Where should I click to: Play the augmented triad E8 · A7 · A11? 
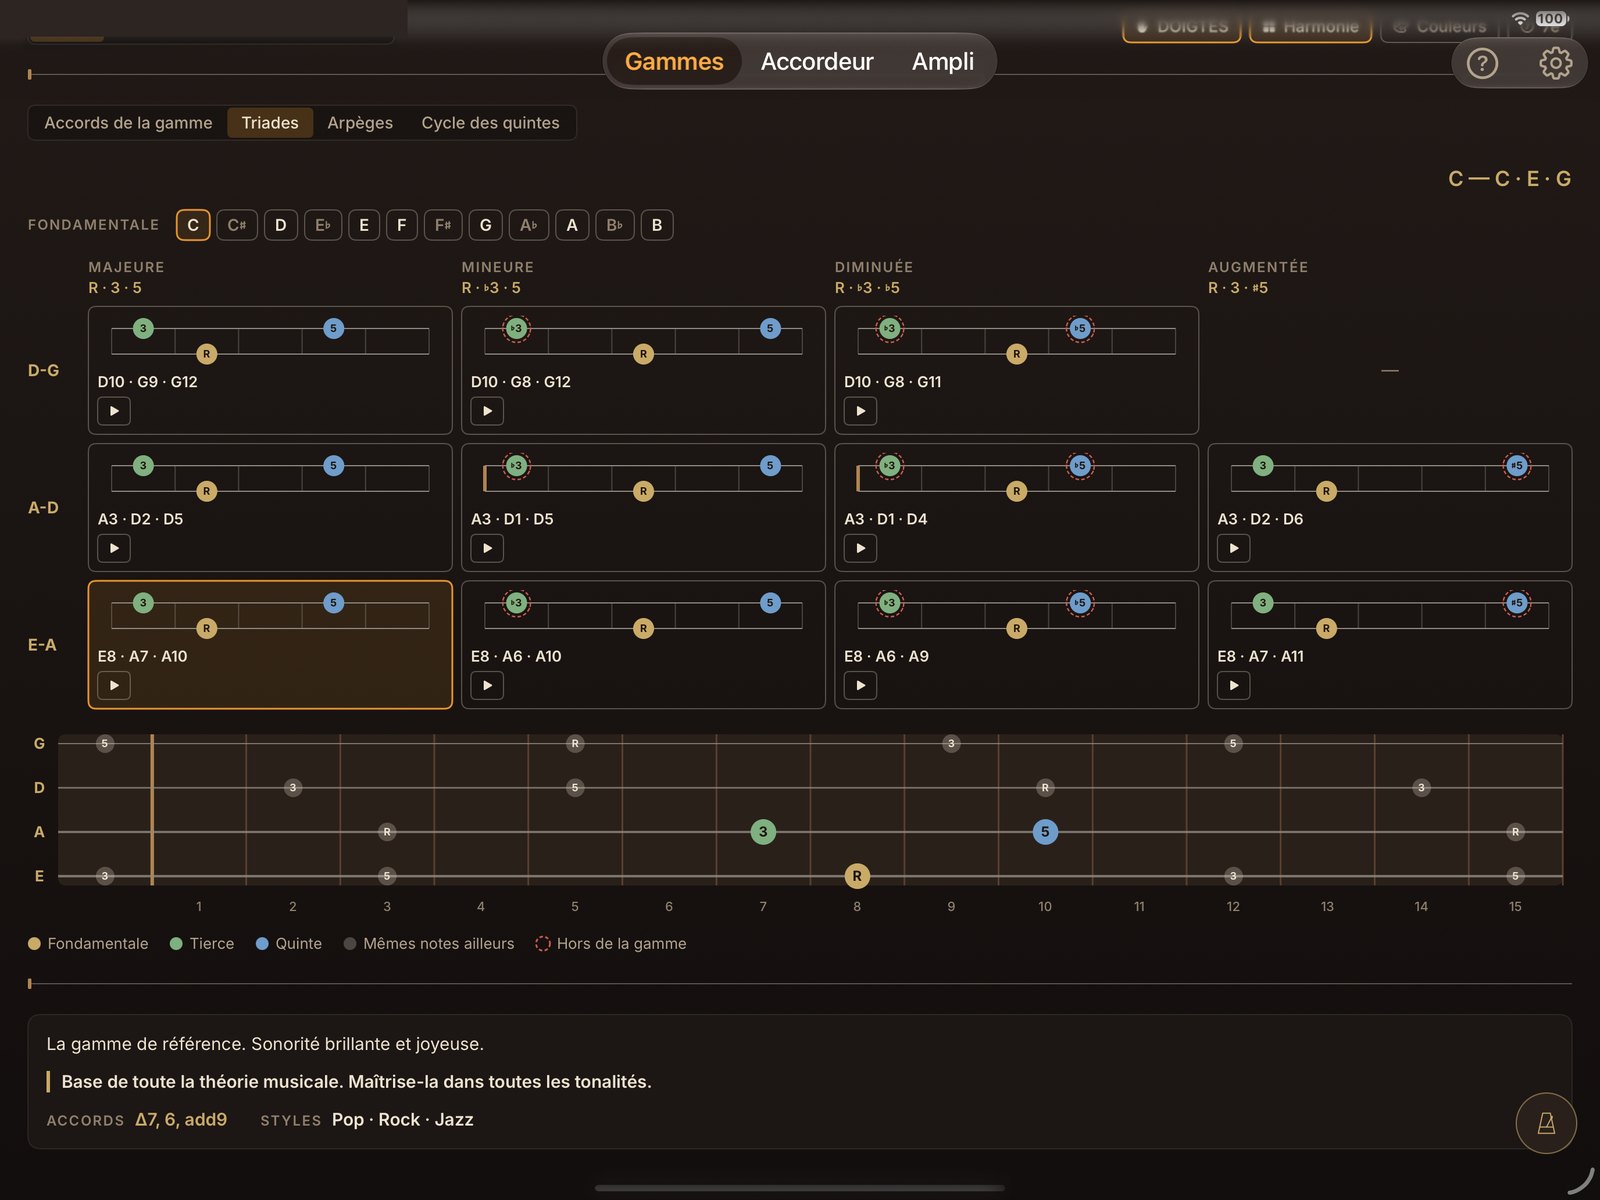[x=1234, y=685]
